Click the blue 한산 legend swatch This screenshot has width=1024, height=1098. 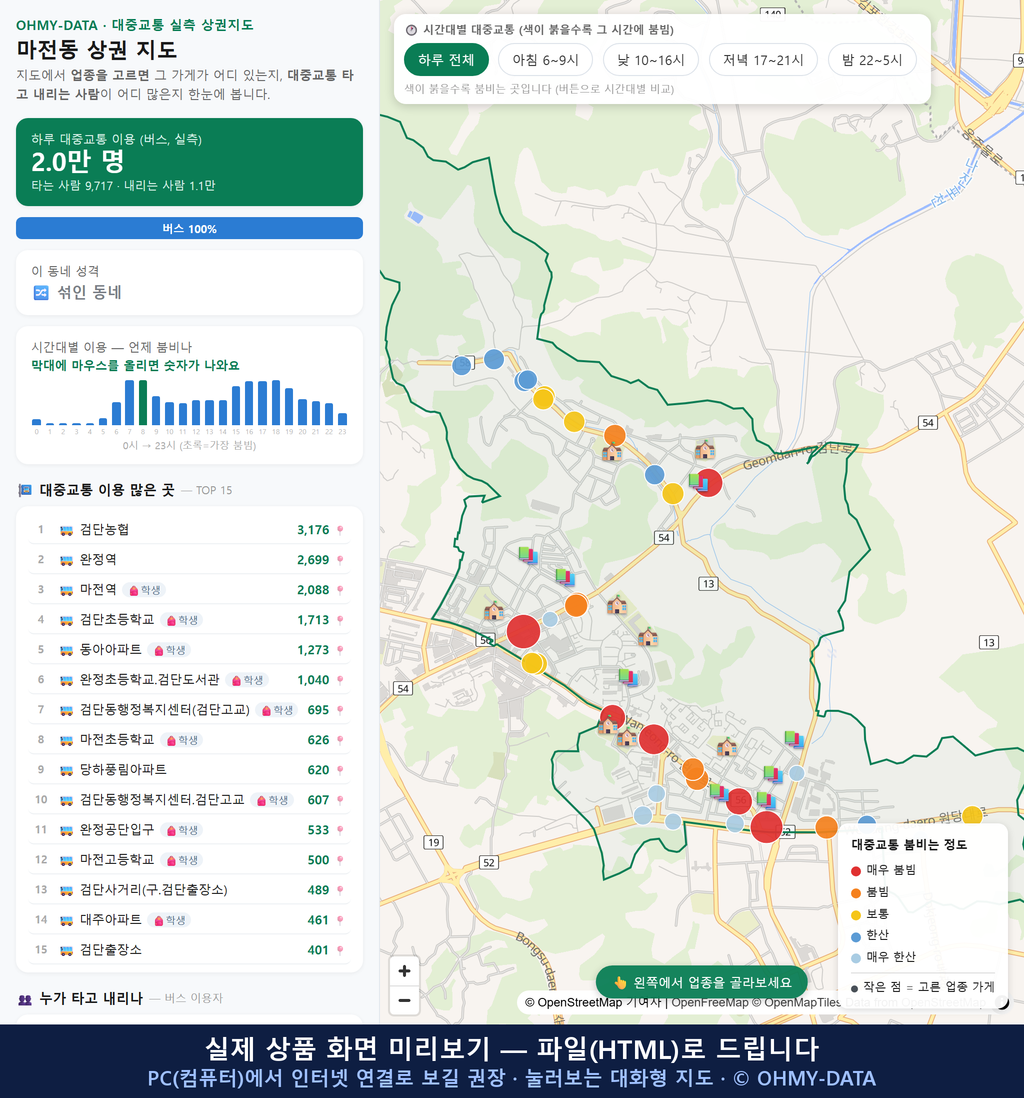coord(855,936)
